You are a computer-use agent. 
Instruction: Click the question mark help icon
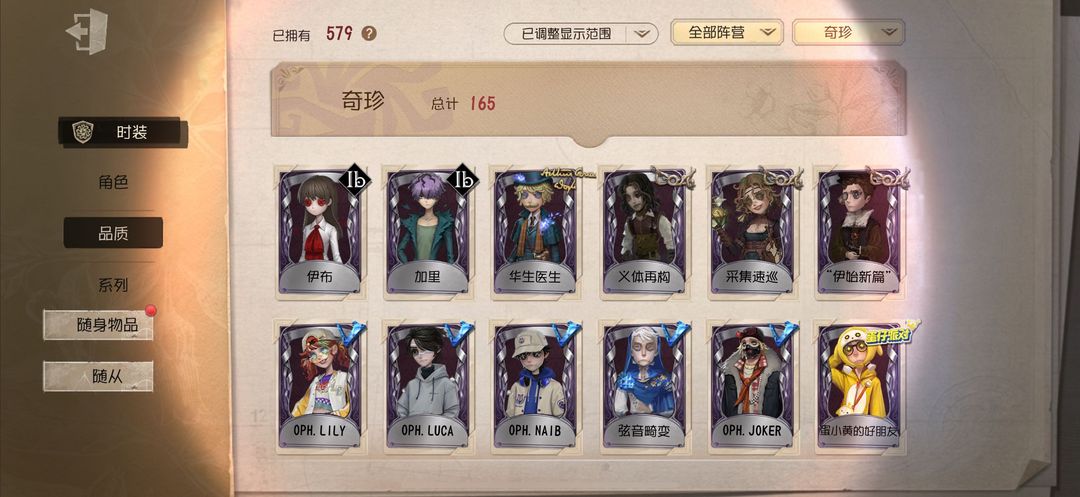coord(369,33)
